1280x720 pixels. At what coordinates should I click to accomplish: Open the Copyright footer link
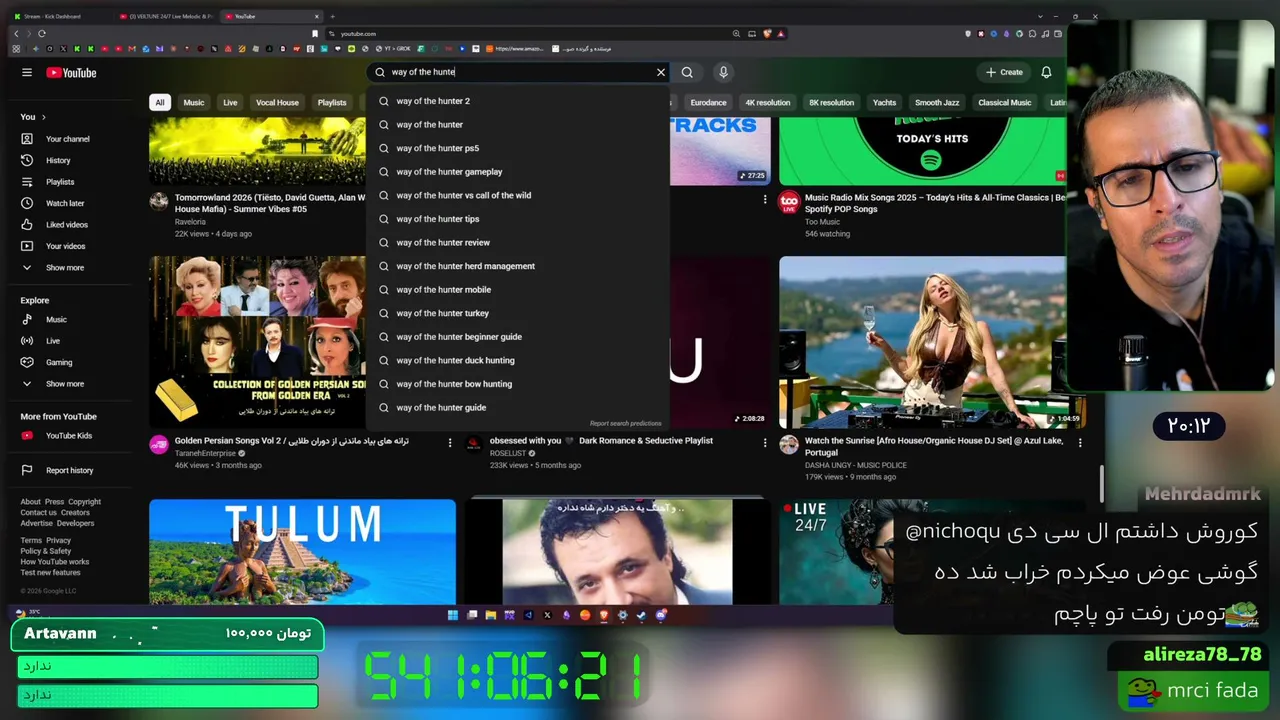[85, 502]
